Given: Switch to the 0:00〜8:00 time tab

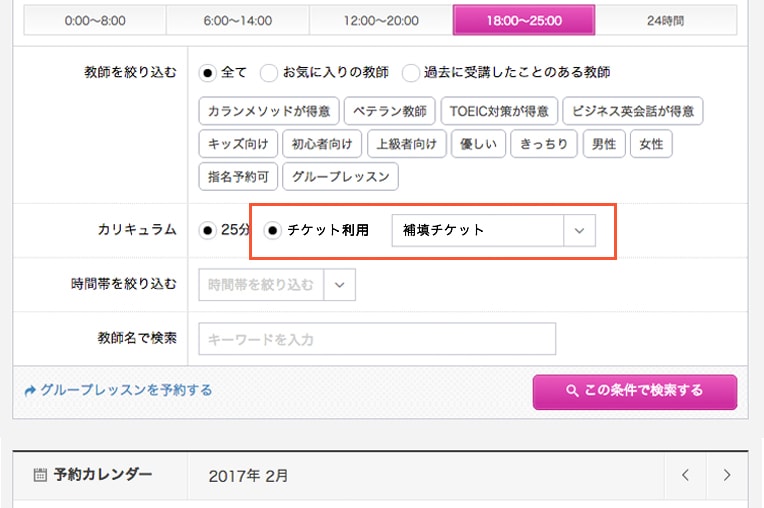Looking at the screenshot, I should [95, 20].
